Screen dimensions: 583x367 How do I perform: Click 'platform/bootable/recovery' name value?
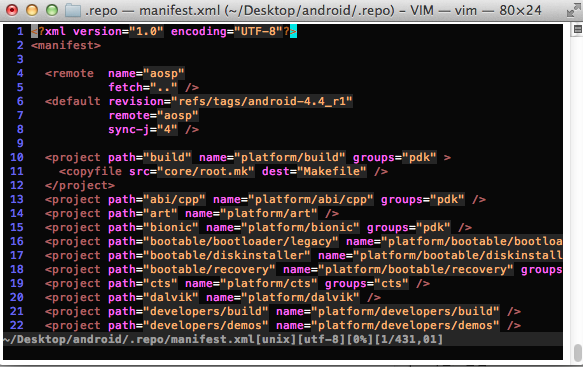pos(416,269)
